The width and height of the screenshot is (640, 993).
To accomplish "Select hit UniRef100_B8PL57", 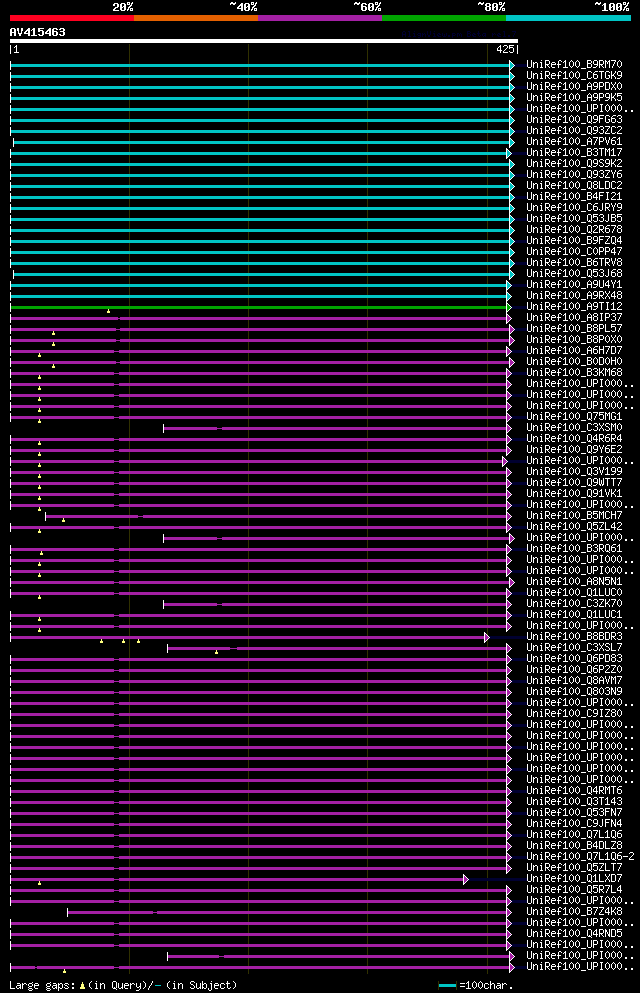I will (x=574, y=329).
